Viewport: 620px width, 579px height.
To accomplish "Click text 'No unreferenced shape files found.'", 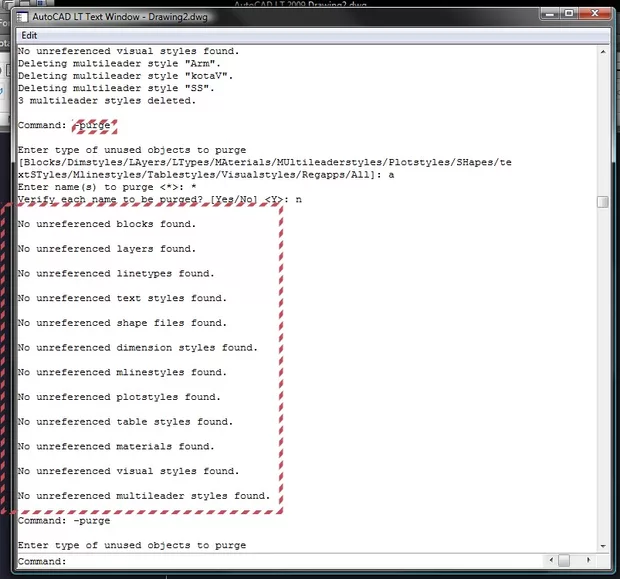I will tap(122, 323).
